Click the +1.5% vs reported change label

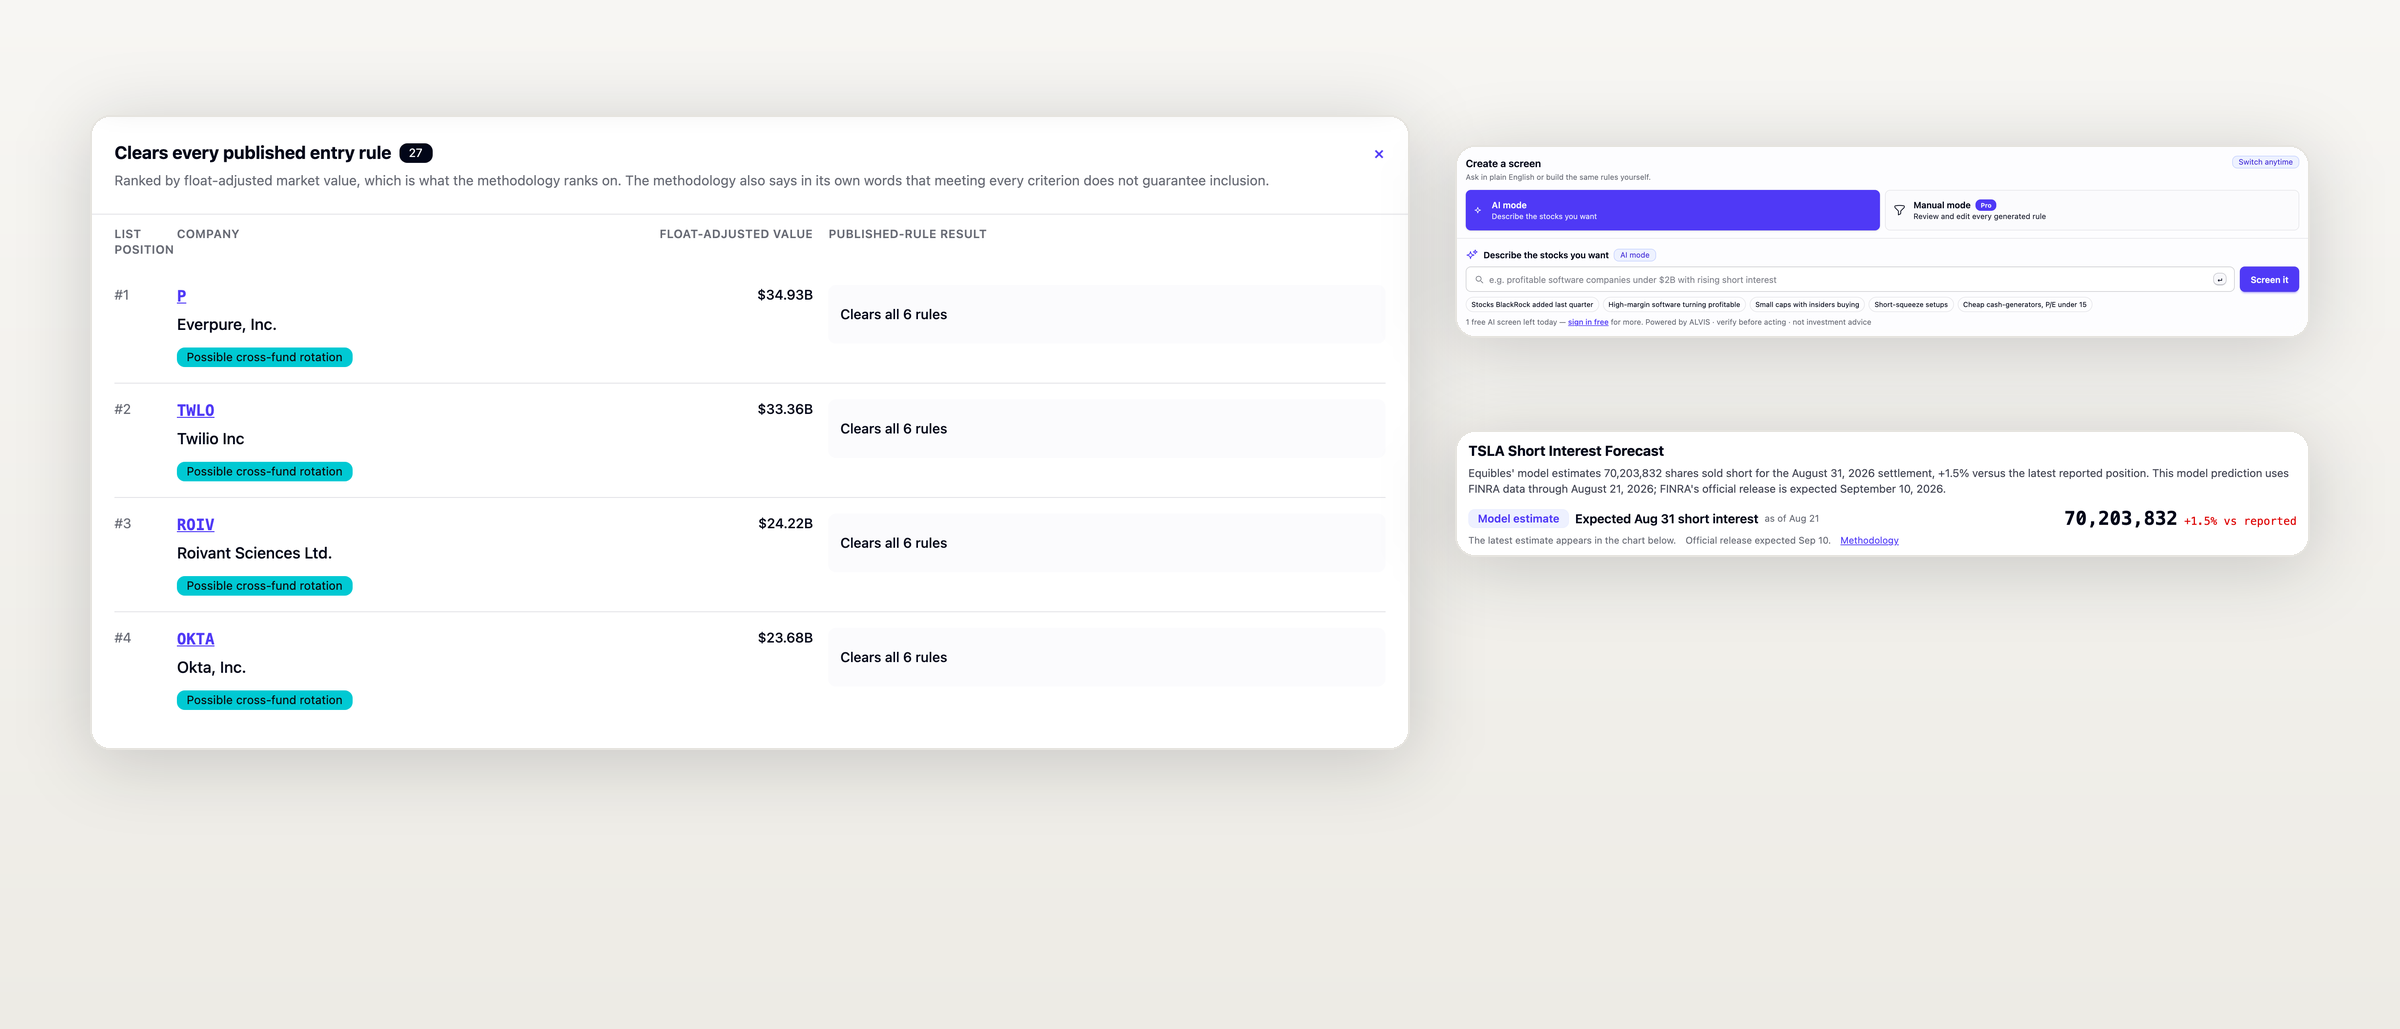click(2240, 521)
